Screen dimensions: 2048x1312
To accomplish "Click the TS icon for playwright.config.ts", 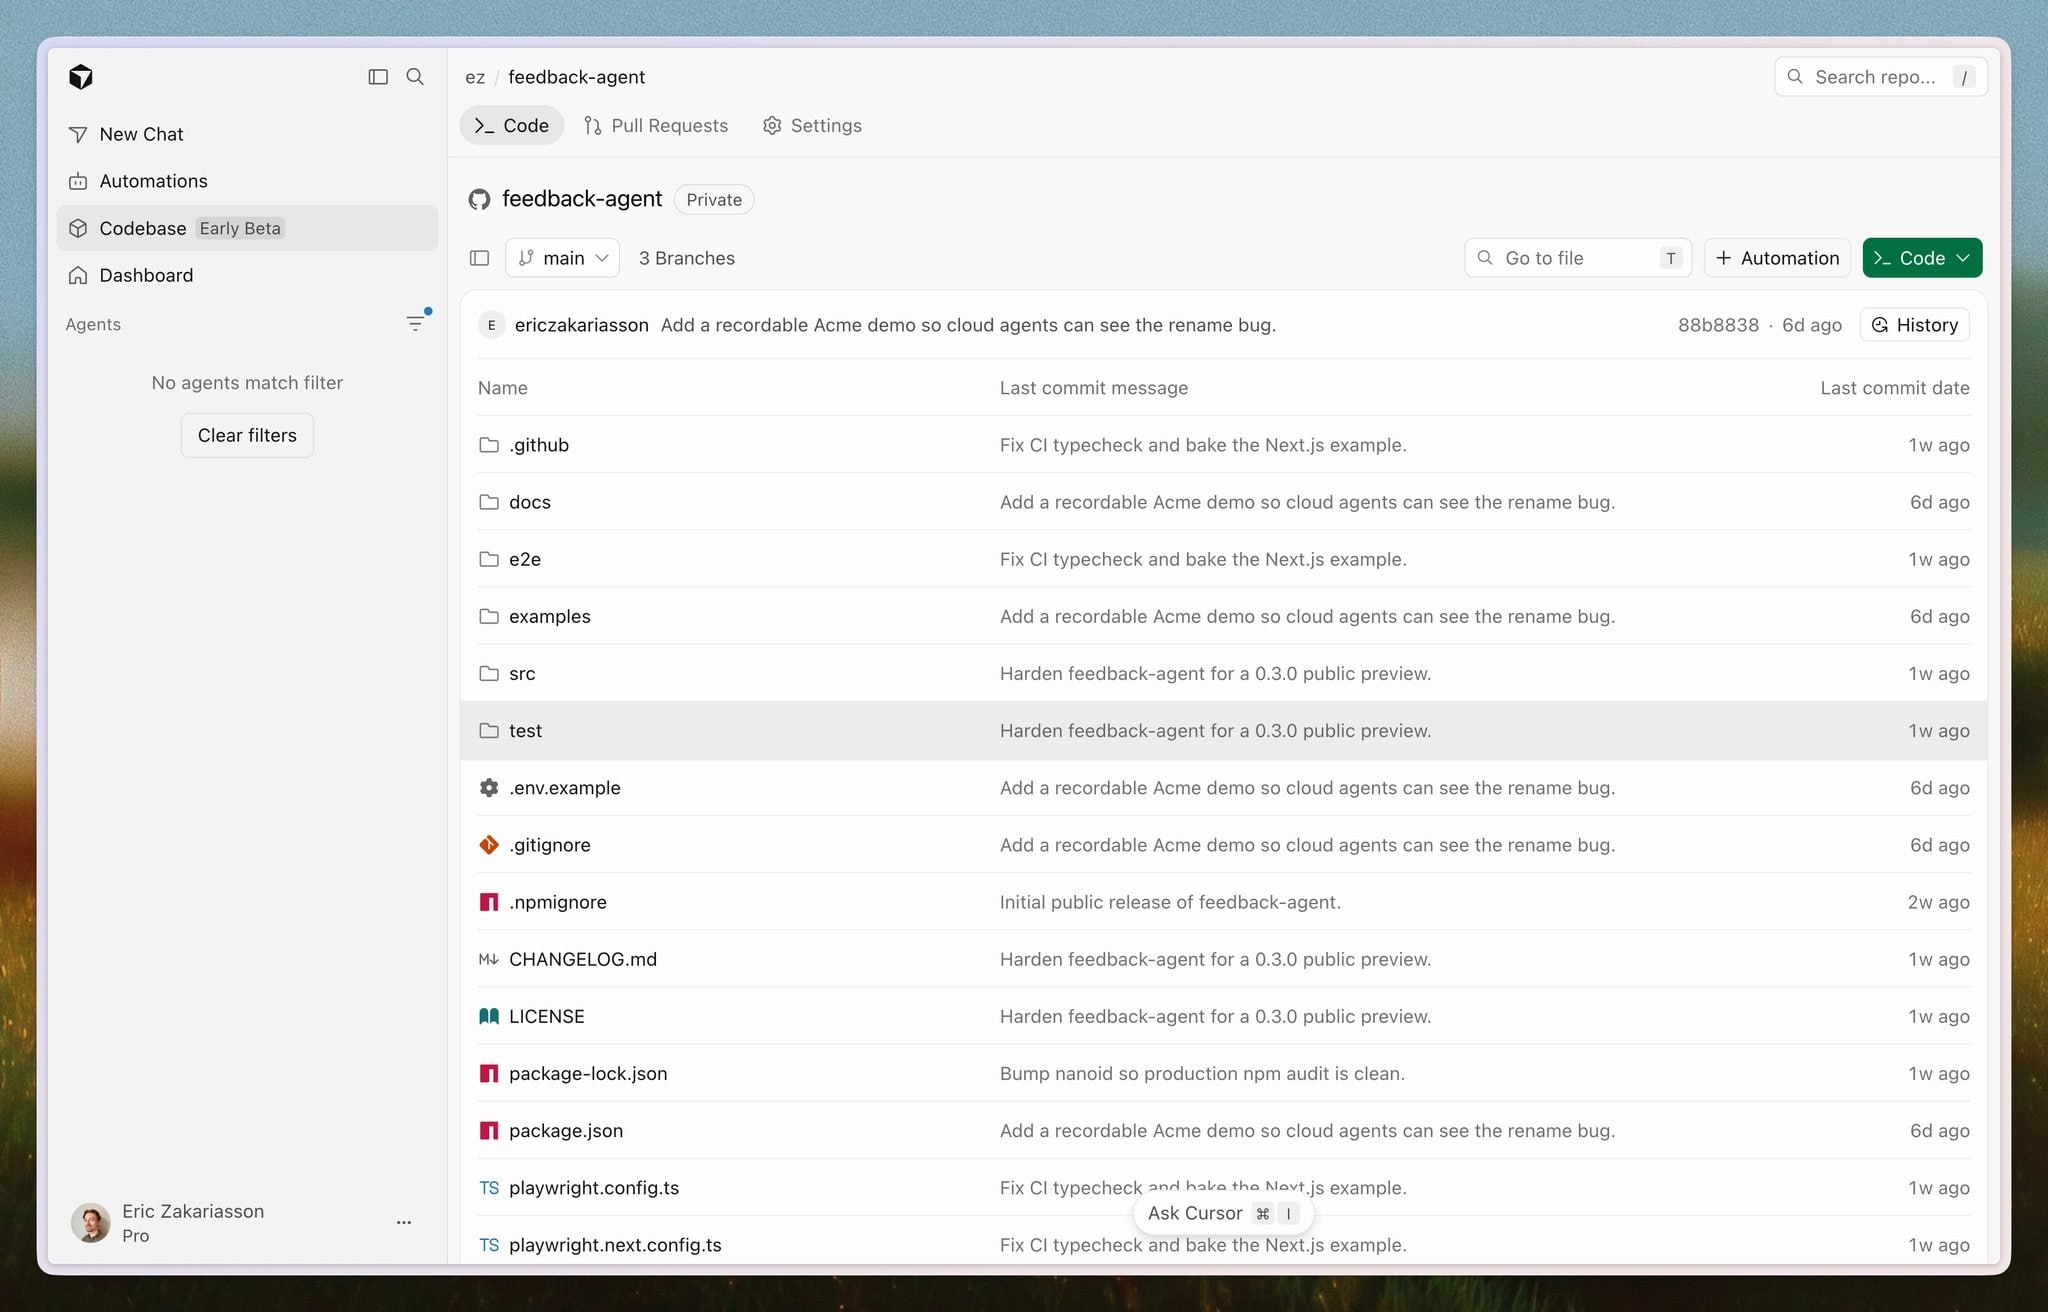I will [489, 1188].
